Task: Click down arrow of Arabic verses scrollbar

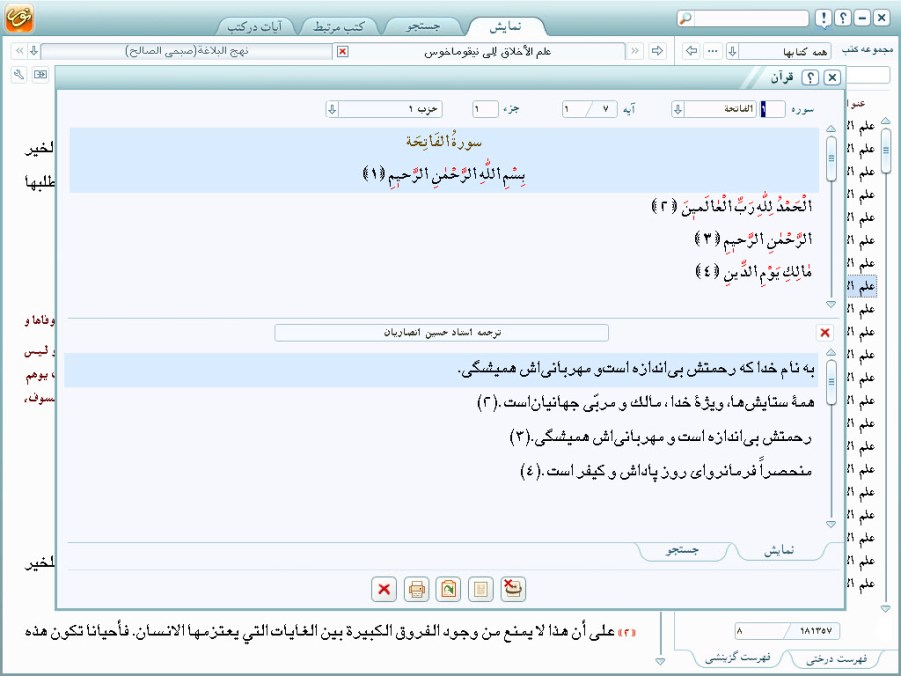Action: pyautogui.click(x=831, y=304)
